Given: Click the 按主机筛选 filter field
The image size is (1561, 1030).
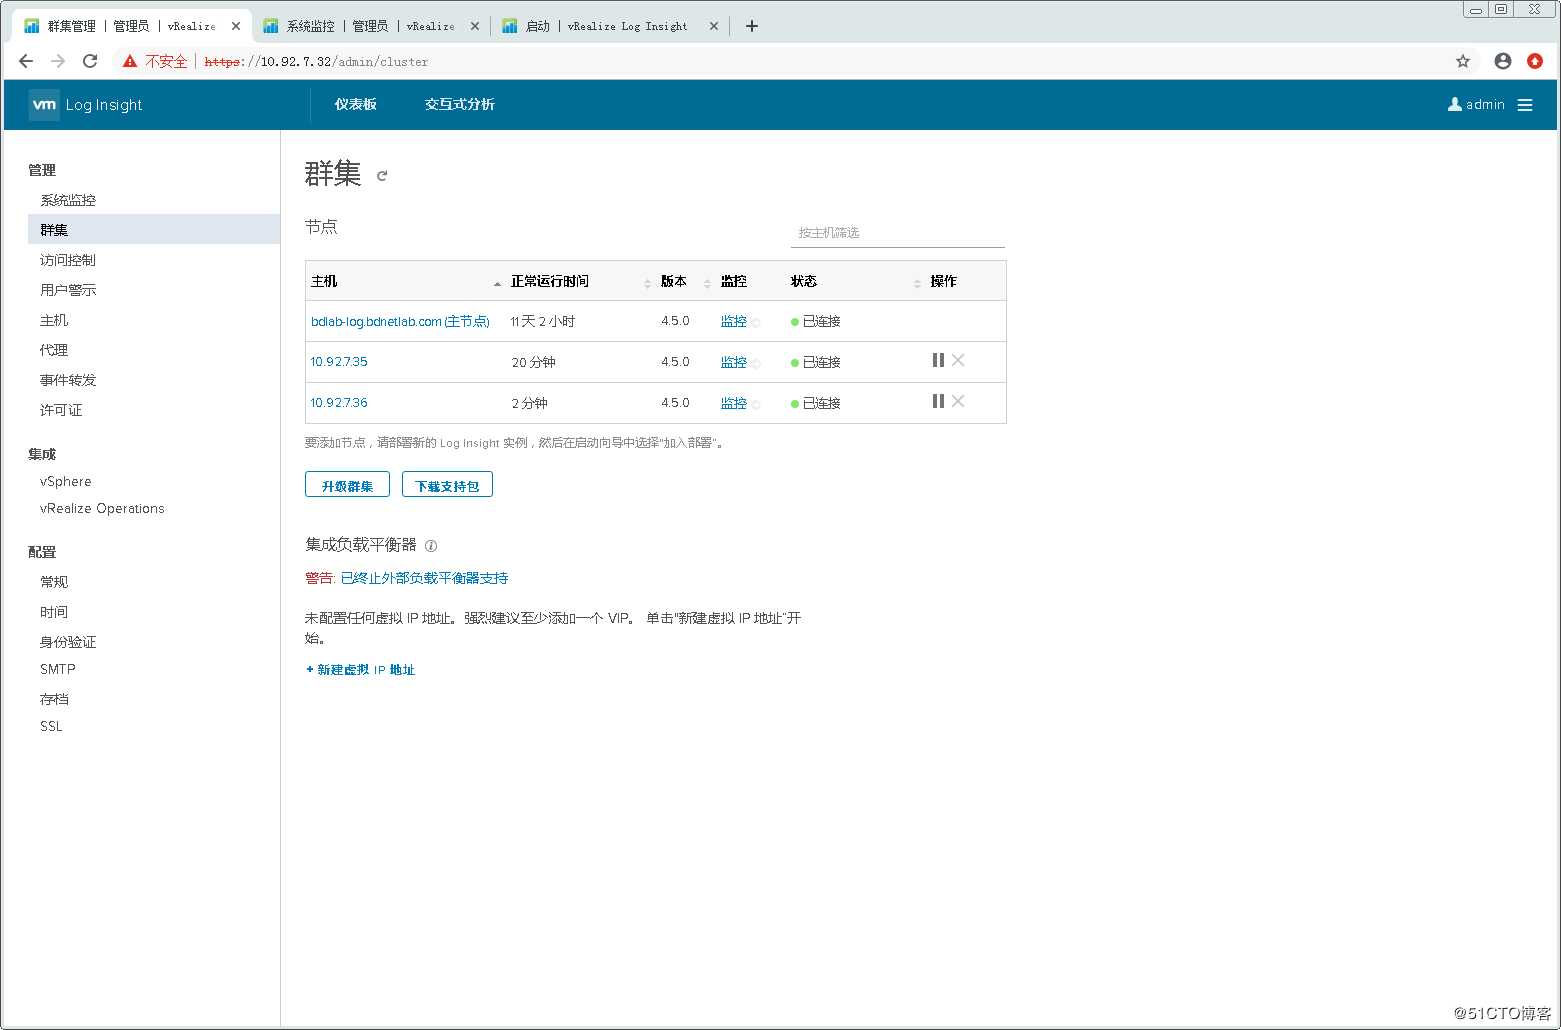Looking at the screenshot, I should click(897, 233).
